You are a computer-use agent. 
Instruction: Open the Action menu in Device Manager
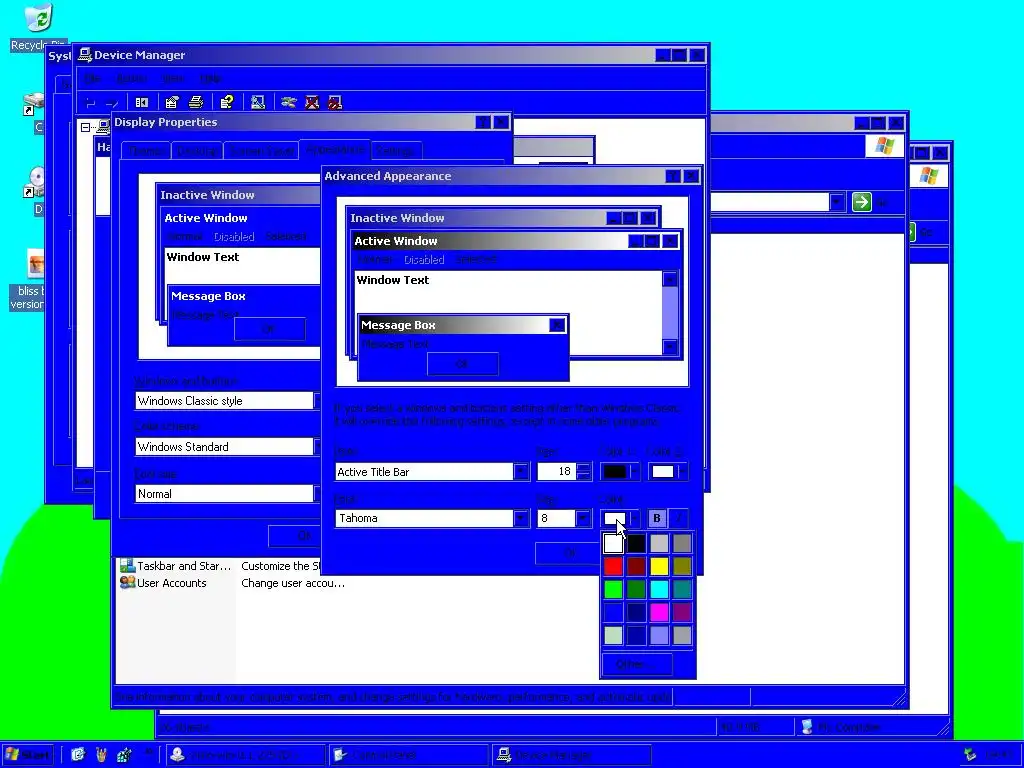[x=131, y=78]
